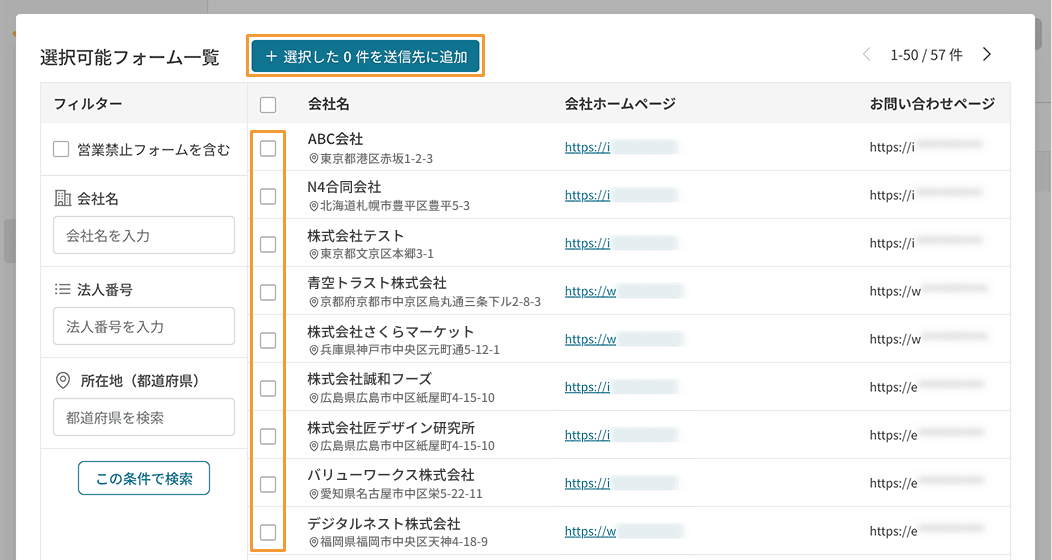Open the 都道府県を検索 prefecture field
The width and height of the screenshot is (1052, 560).
(x=144, y=417)
